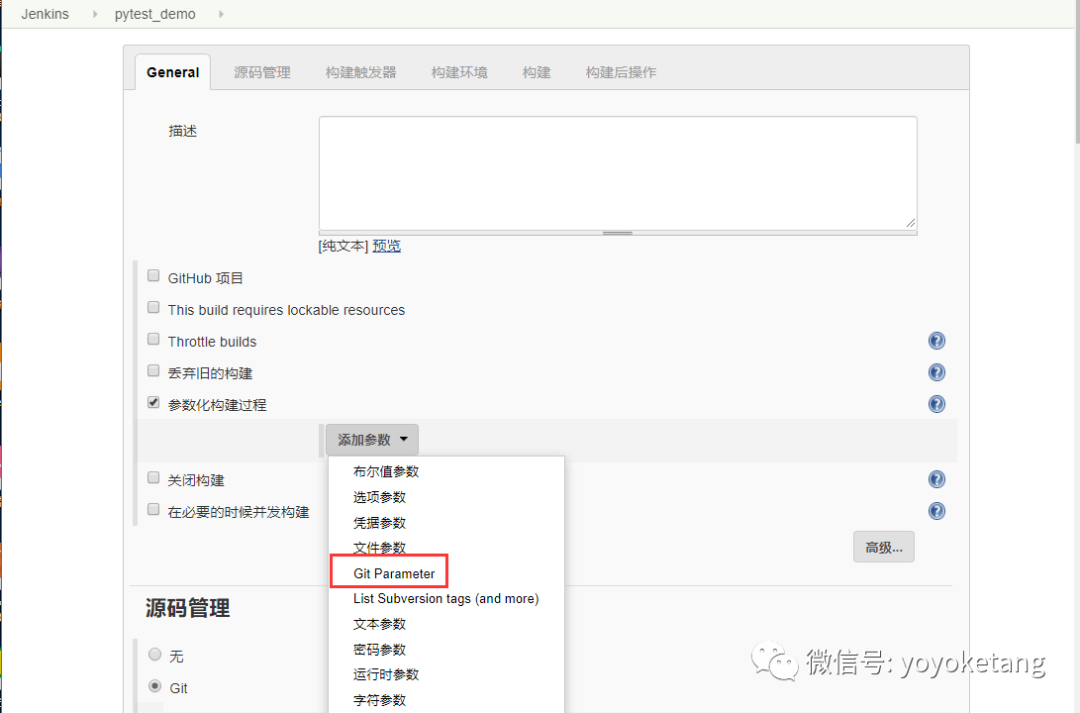This screenshot has width=1080, height=713.
Task: Click the 高级... button
Action: 884,547
